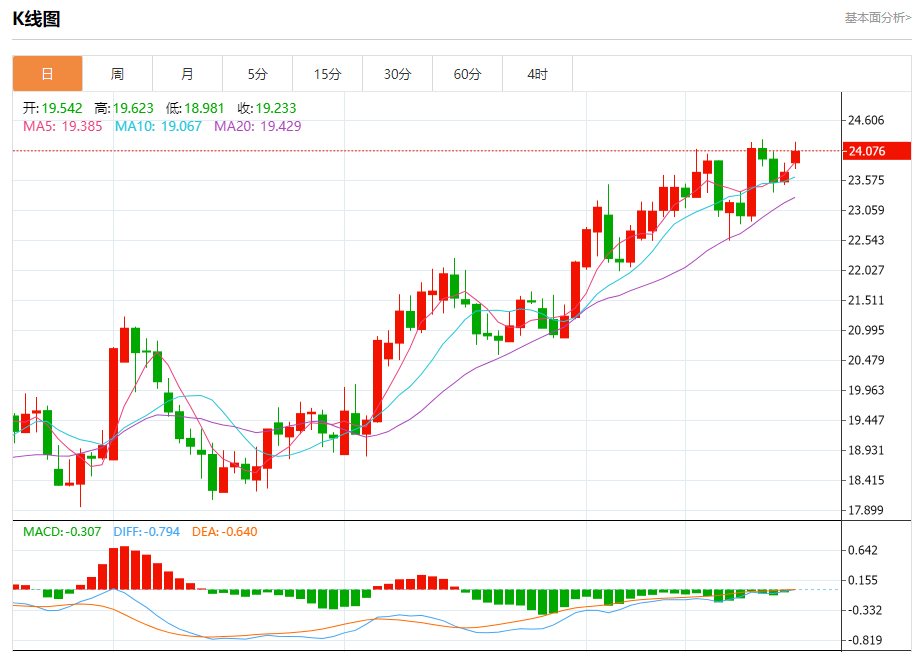Switch to the 周 weekly tab
912x652 pixels.
coord(117,74)
